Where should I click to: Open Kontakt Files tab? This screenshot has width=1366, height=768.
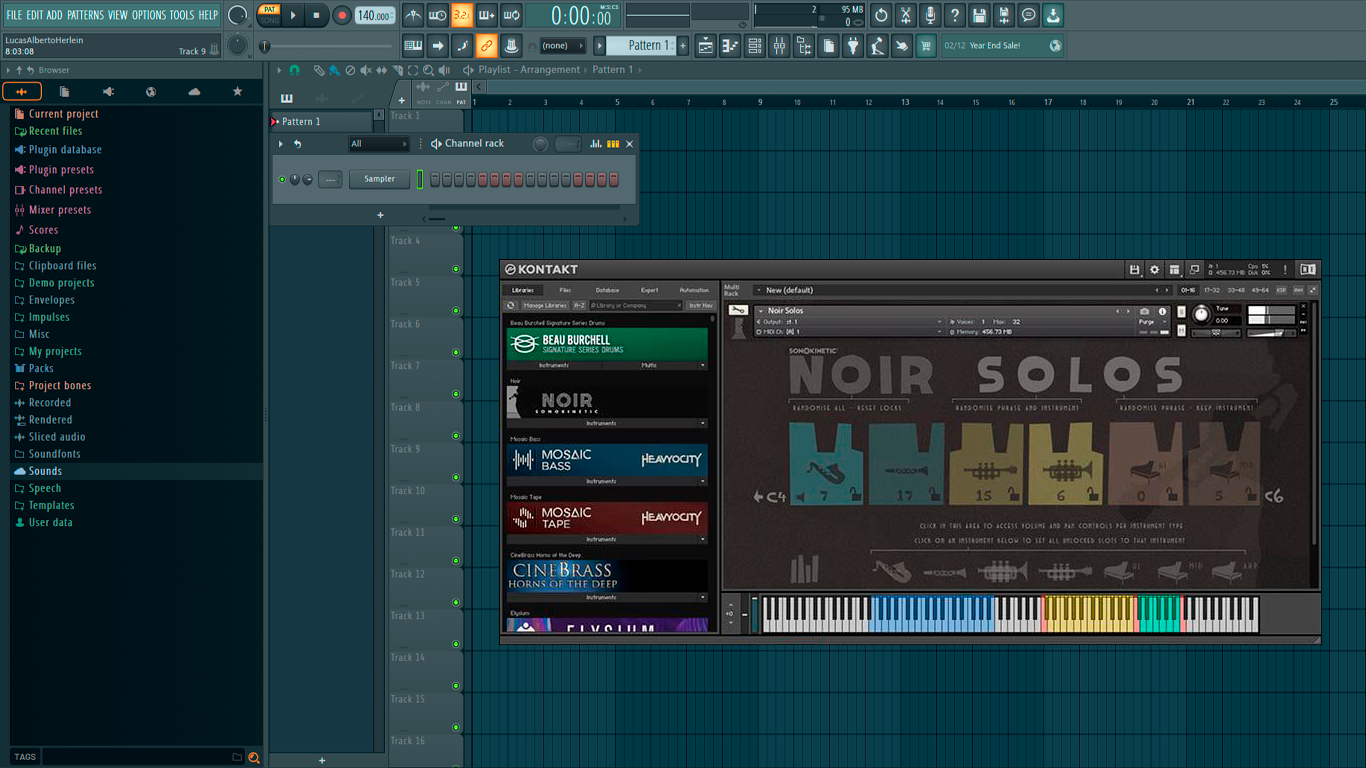pyautogui.click(x=565, y=290)
